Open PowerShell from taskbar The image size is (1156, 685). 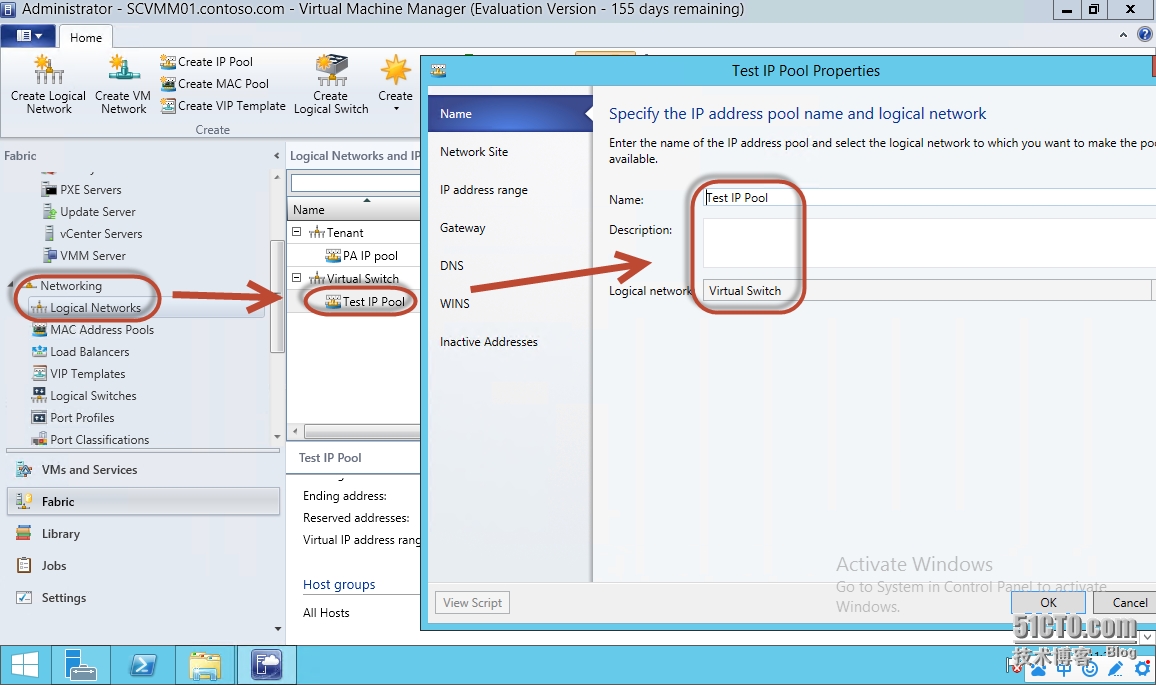click(x=142, y=665)
